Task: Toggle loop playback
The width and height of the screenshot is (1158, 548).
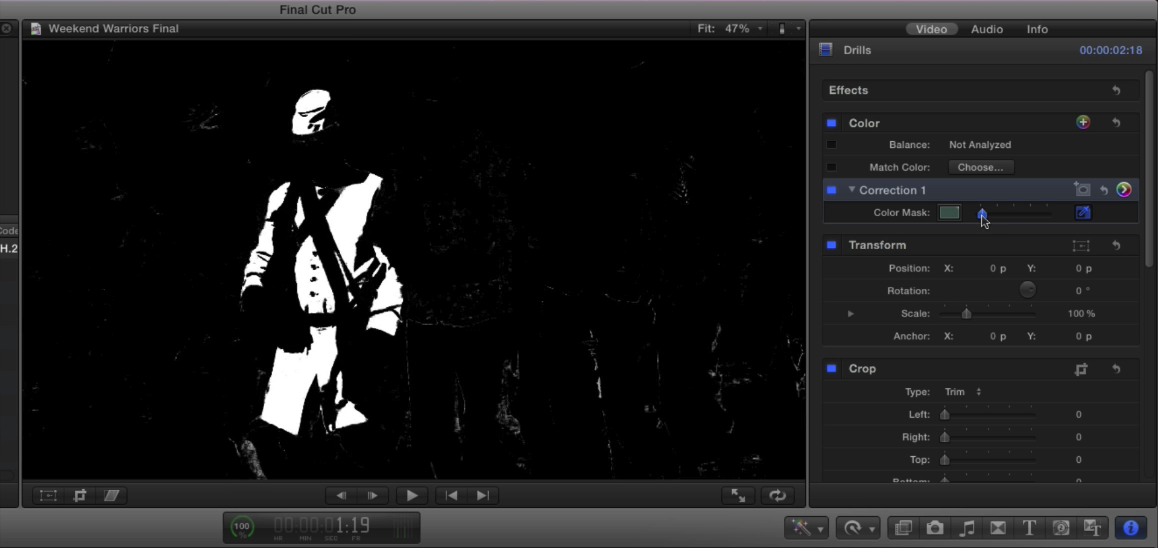Action: pyautogui.click(x=777, y=496)
